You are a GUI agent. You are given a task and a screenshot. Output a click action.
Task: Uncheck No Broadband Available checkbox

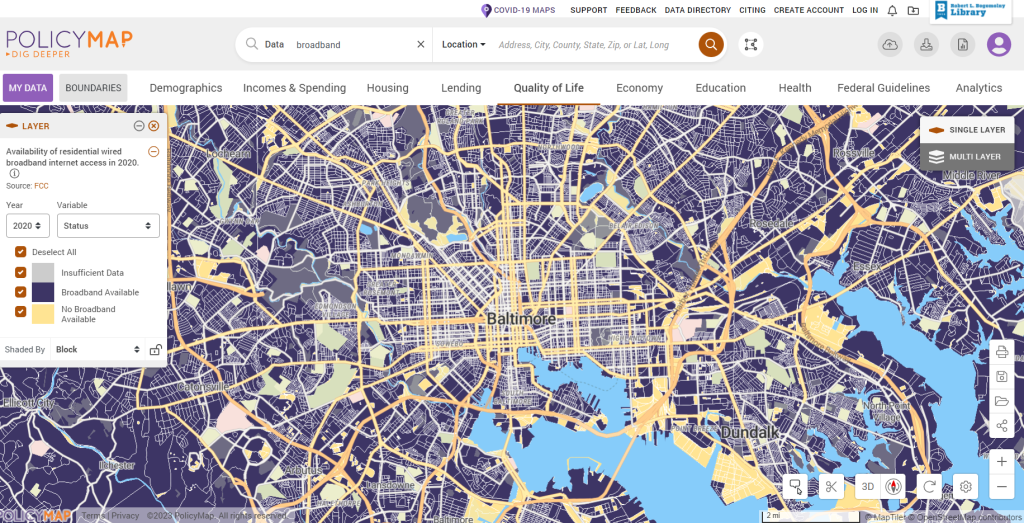pyautogui.click(x=20, y=312)
